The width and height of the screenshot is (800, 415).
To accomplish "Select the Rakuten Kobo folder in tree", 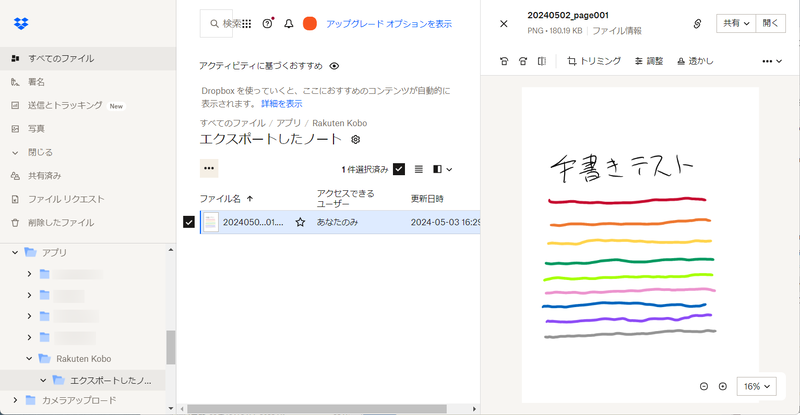I will pyautogui.click(x=83, y=359).
